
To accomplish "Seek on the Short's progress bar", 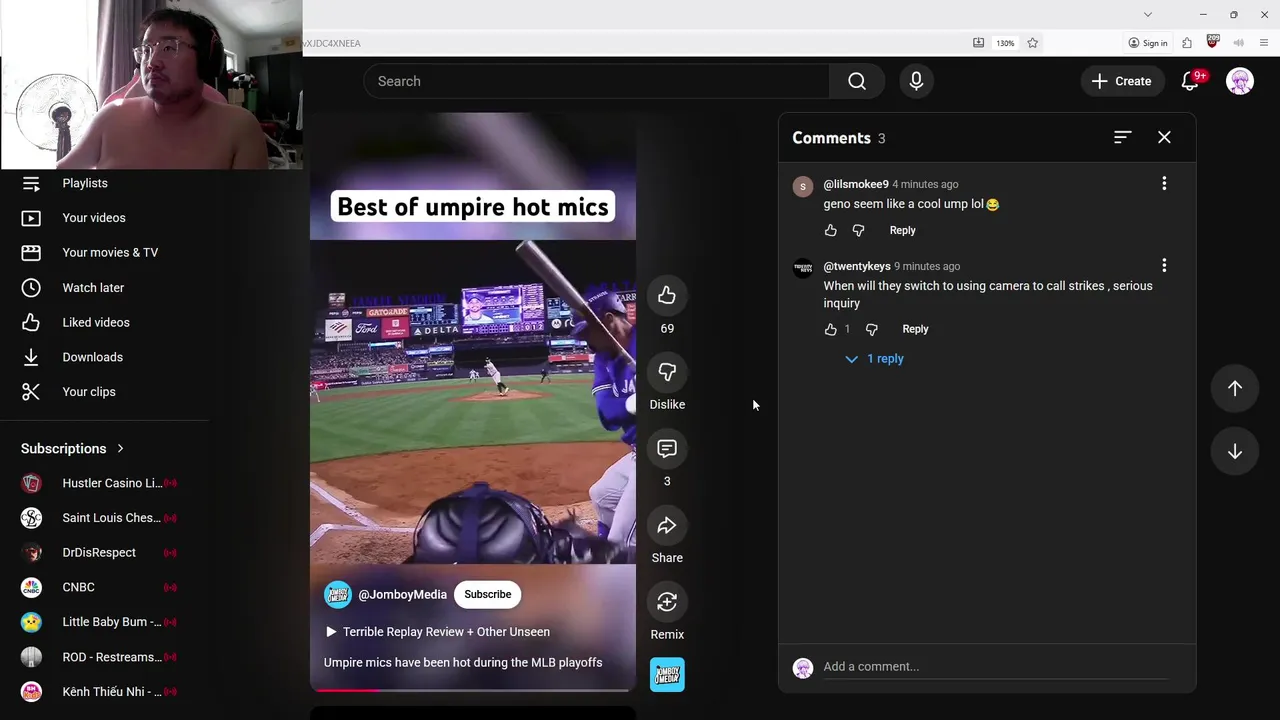I will coord(473,690).
